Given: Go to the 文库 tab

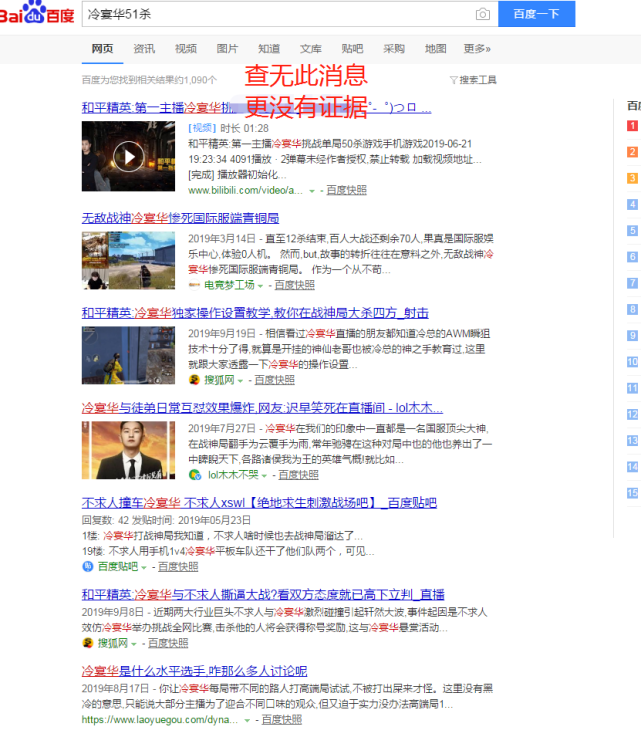Looking at the screenshot, I should click(311, 49).
